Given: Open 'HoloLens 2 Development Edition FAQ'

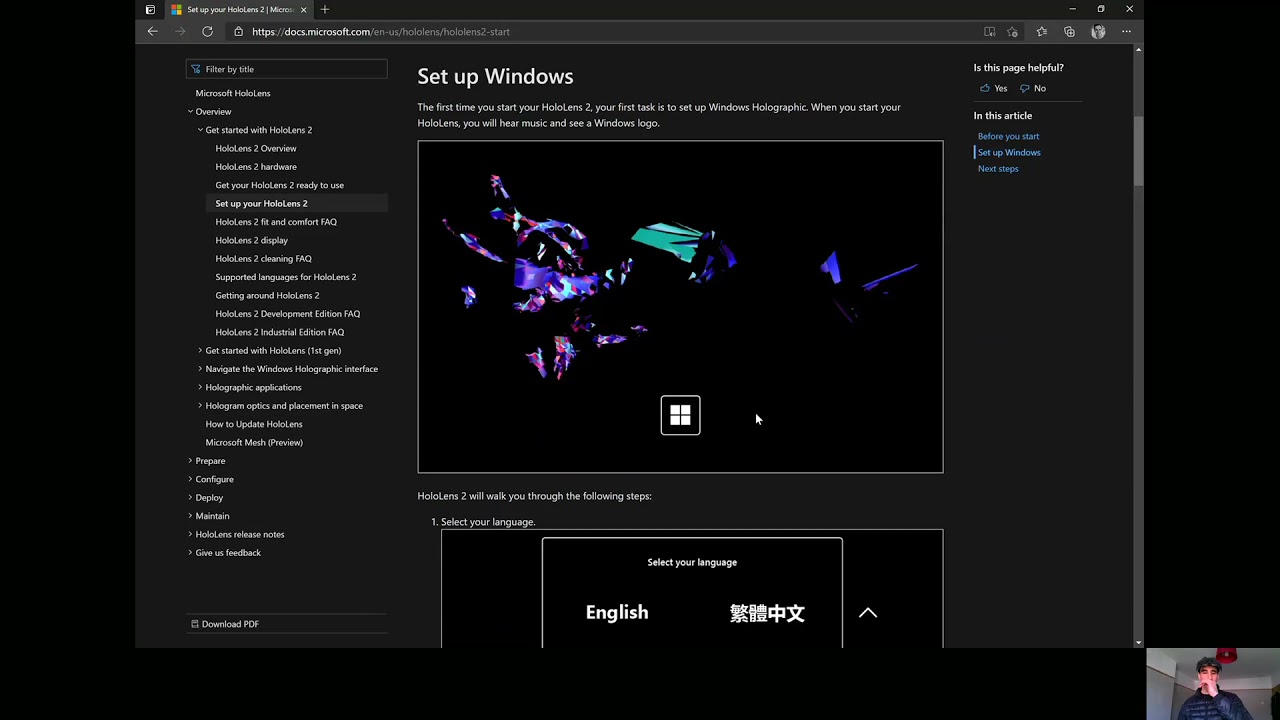Looking at the screenshot, I should point(287,314).
